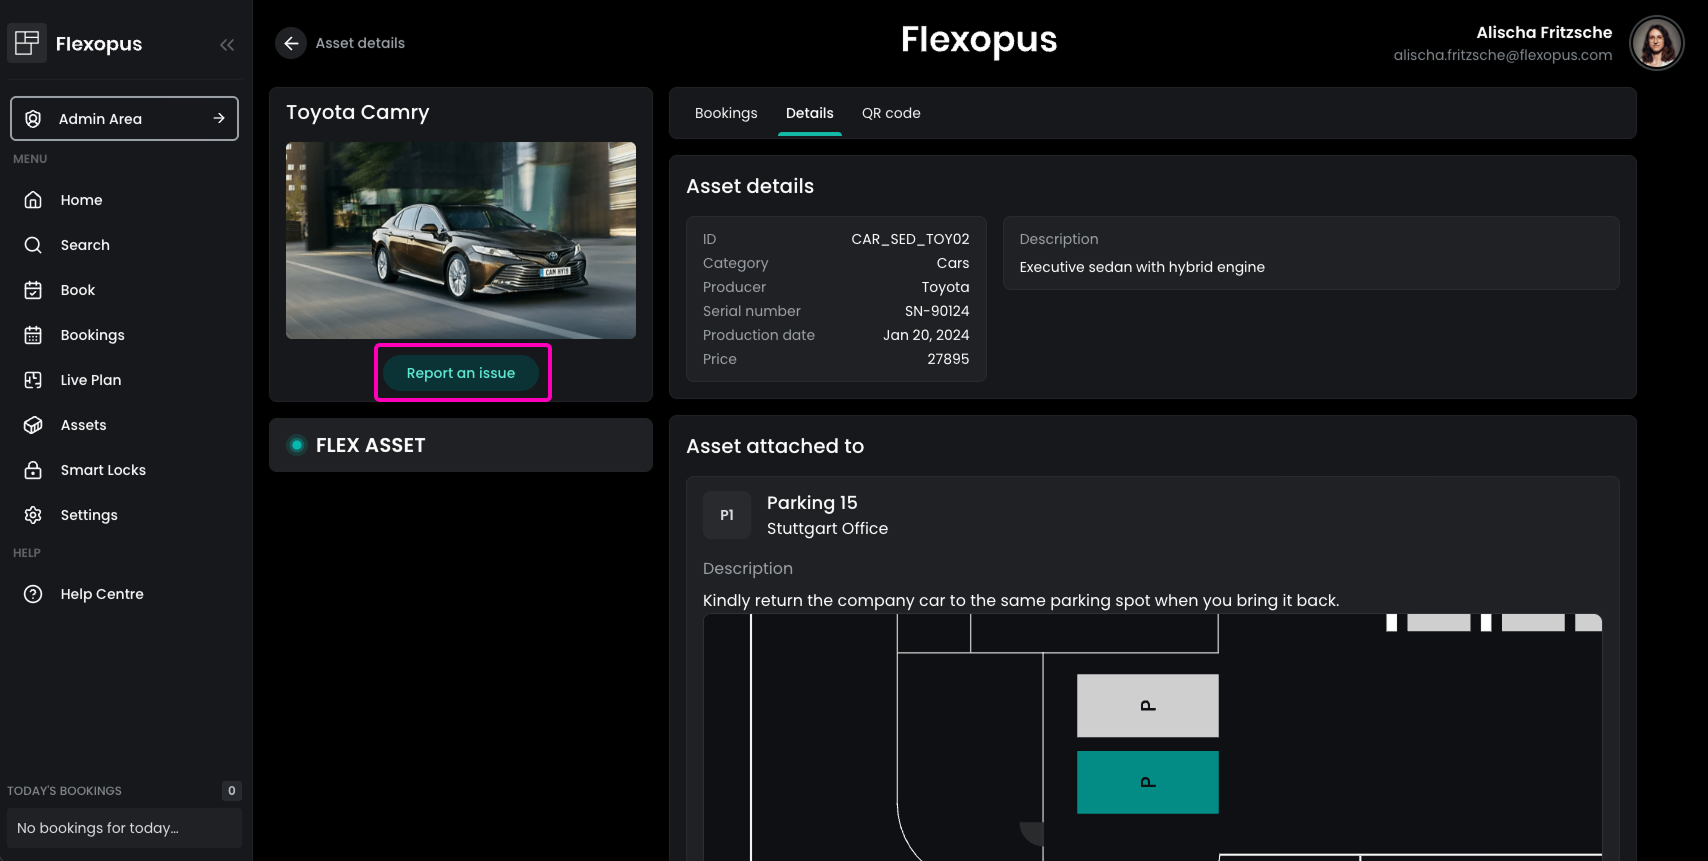1708x861 pixels.
Task: Open Live Plan floor map icon
Action: click(33, 380)
